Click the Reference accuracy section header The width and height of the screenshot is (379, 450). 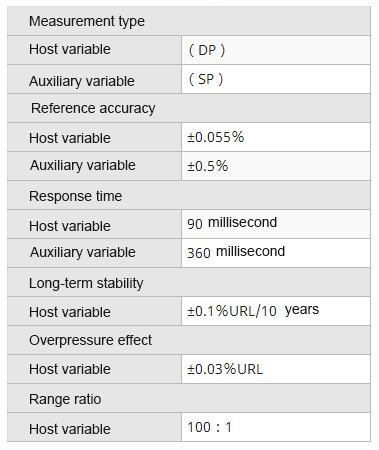click(x=189, y=108)
